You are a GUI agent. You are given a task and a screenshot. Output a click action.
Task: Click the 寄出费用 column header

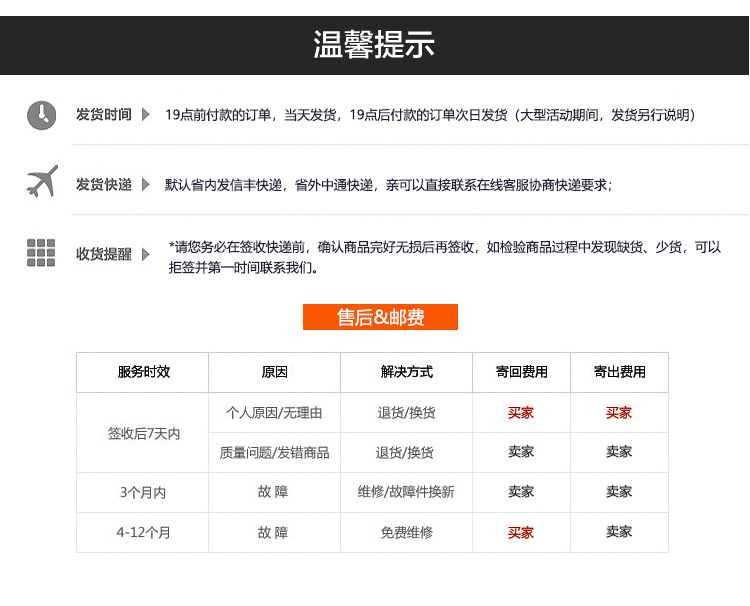tap(619, 372)
